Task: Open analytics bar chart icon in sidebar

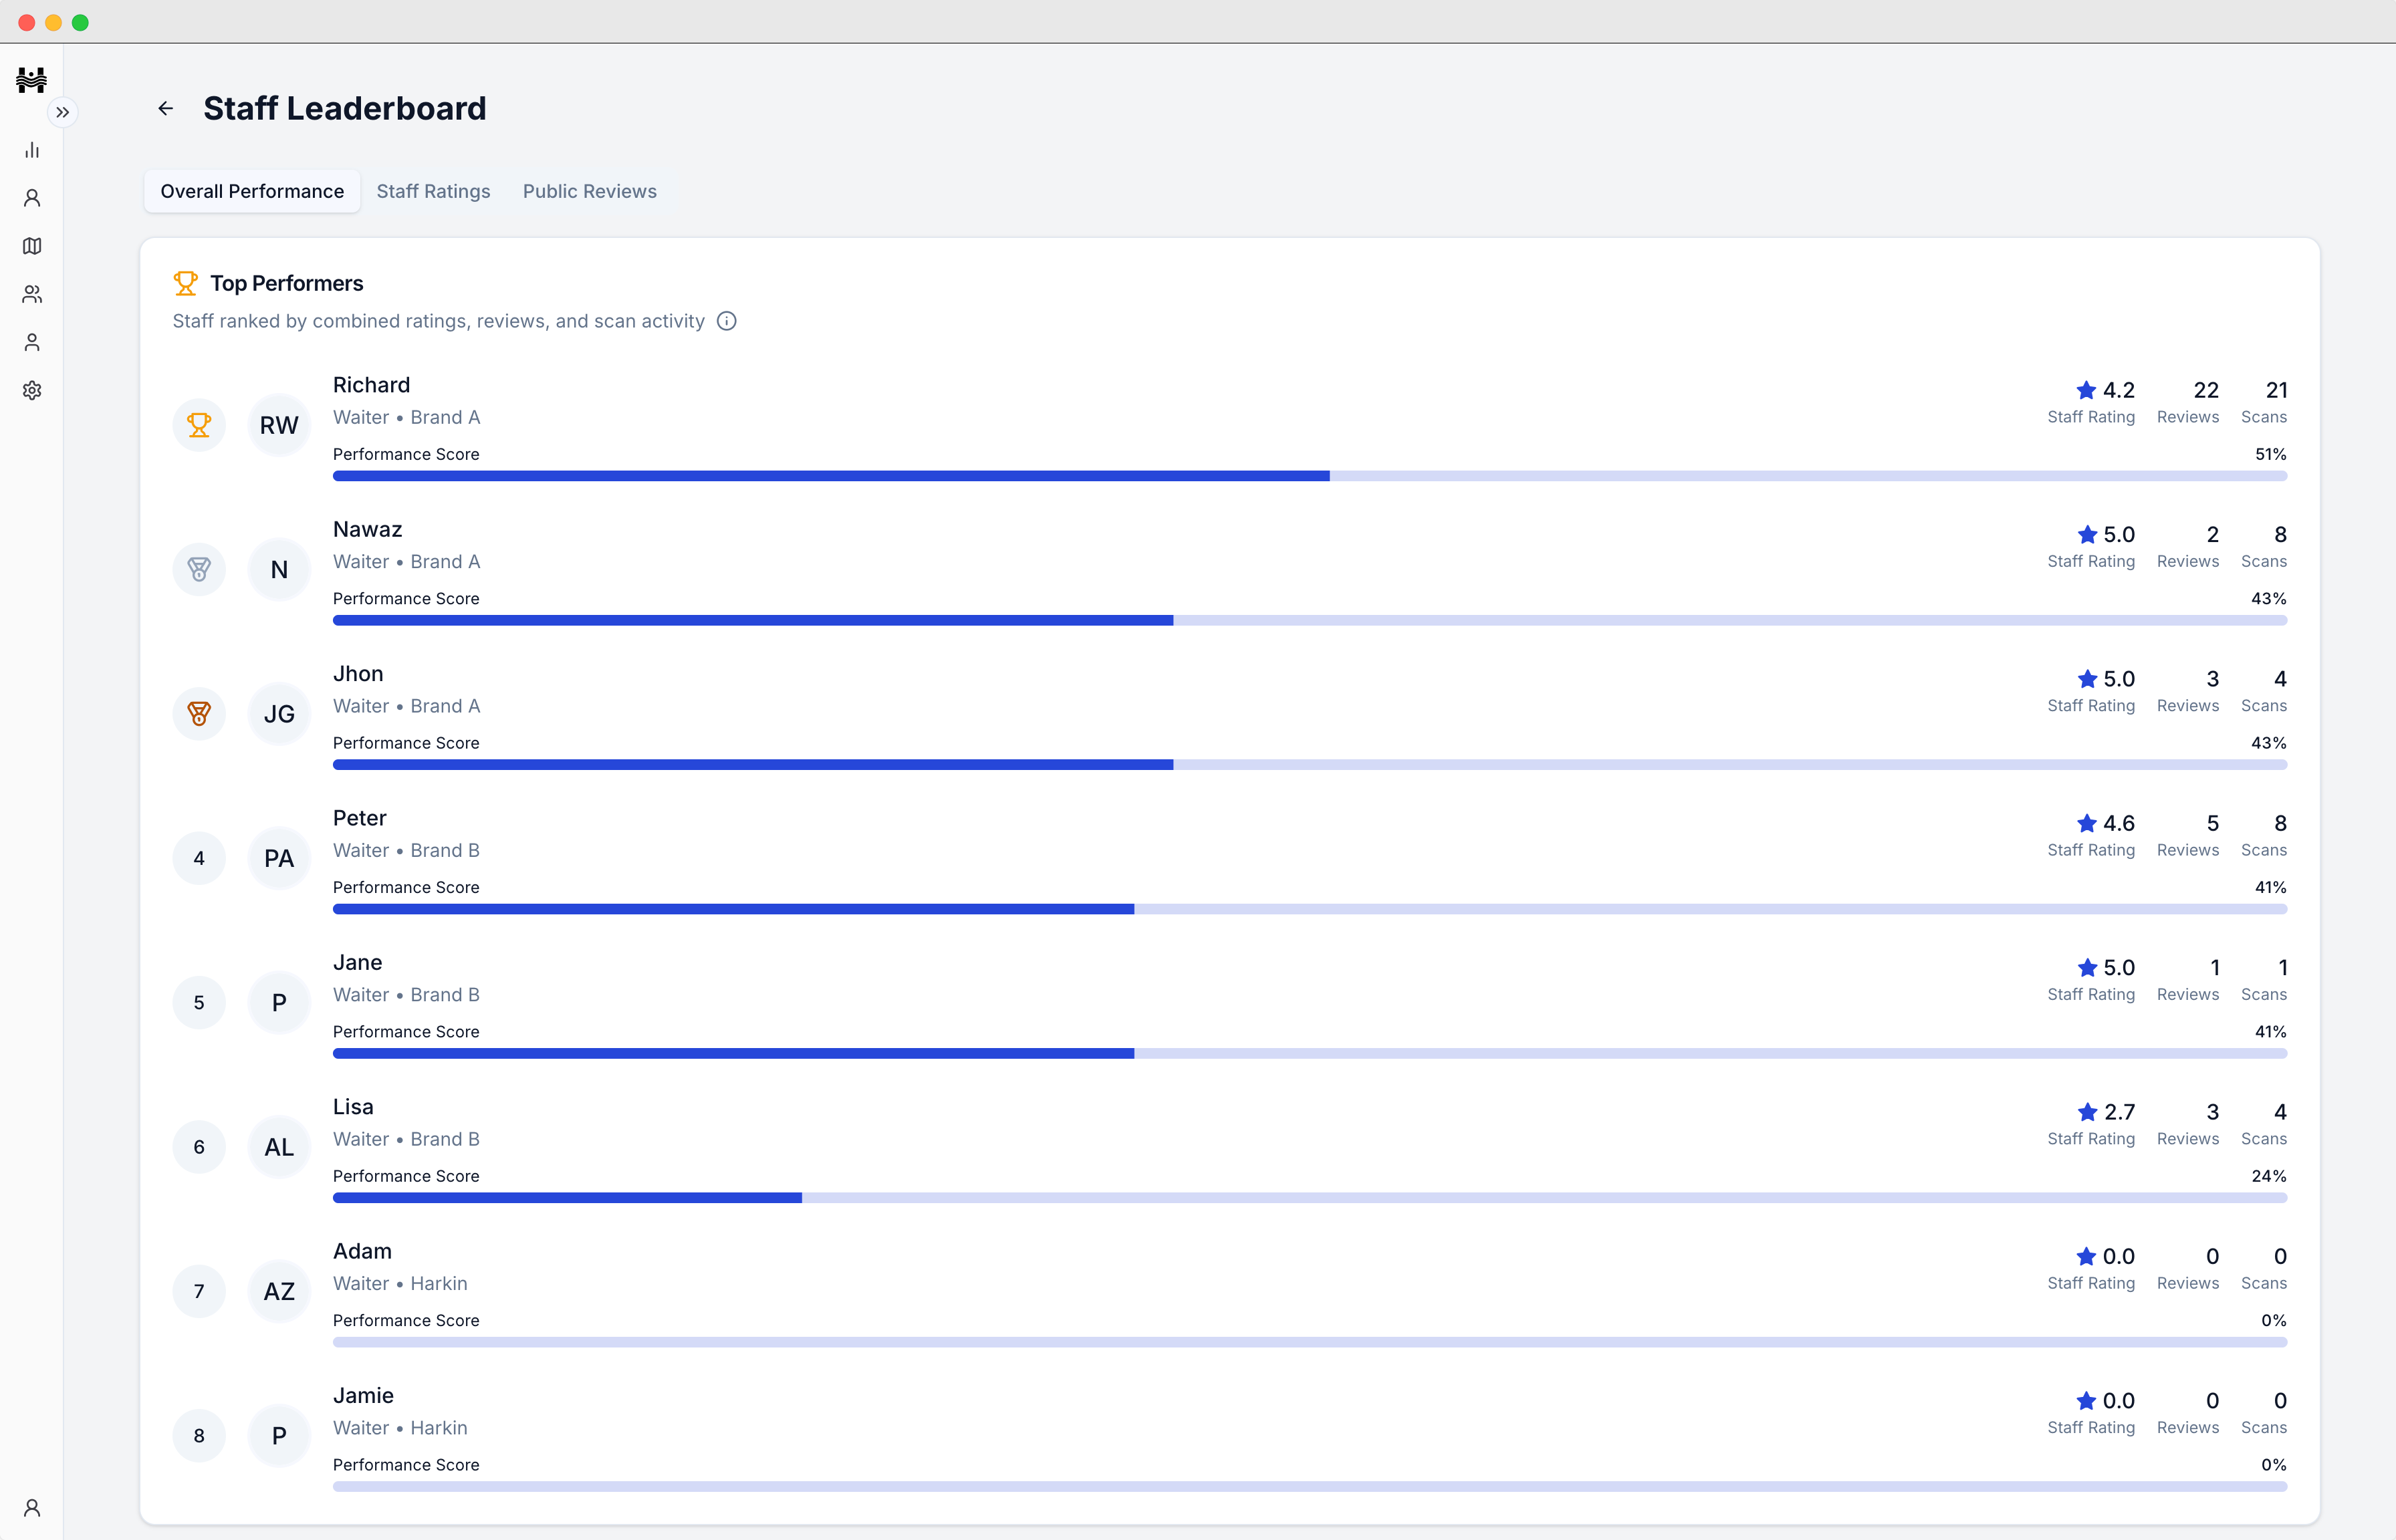Action: 32,150
